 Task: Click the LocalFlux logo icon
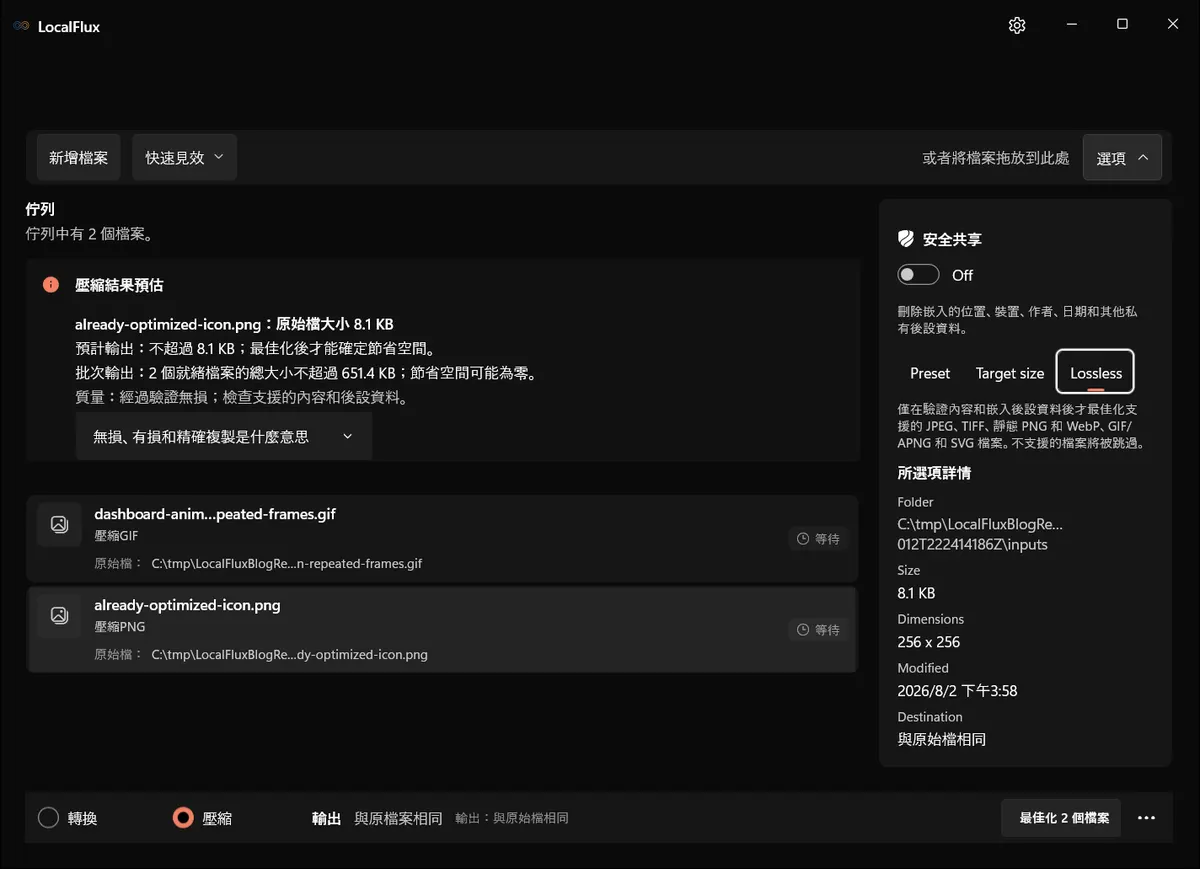21,26
